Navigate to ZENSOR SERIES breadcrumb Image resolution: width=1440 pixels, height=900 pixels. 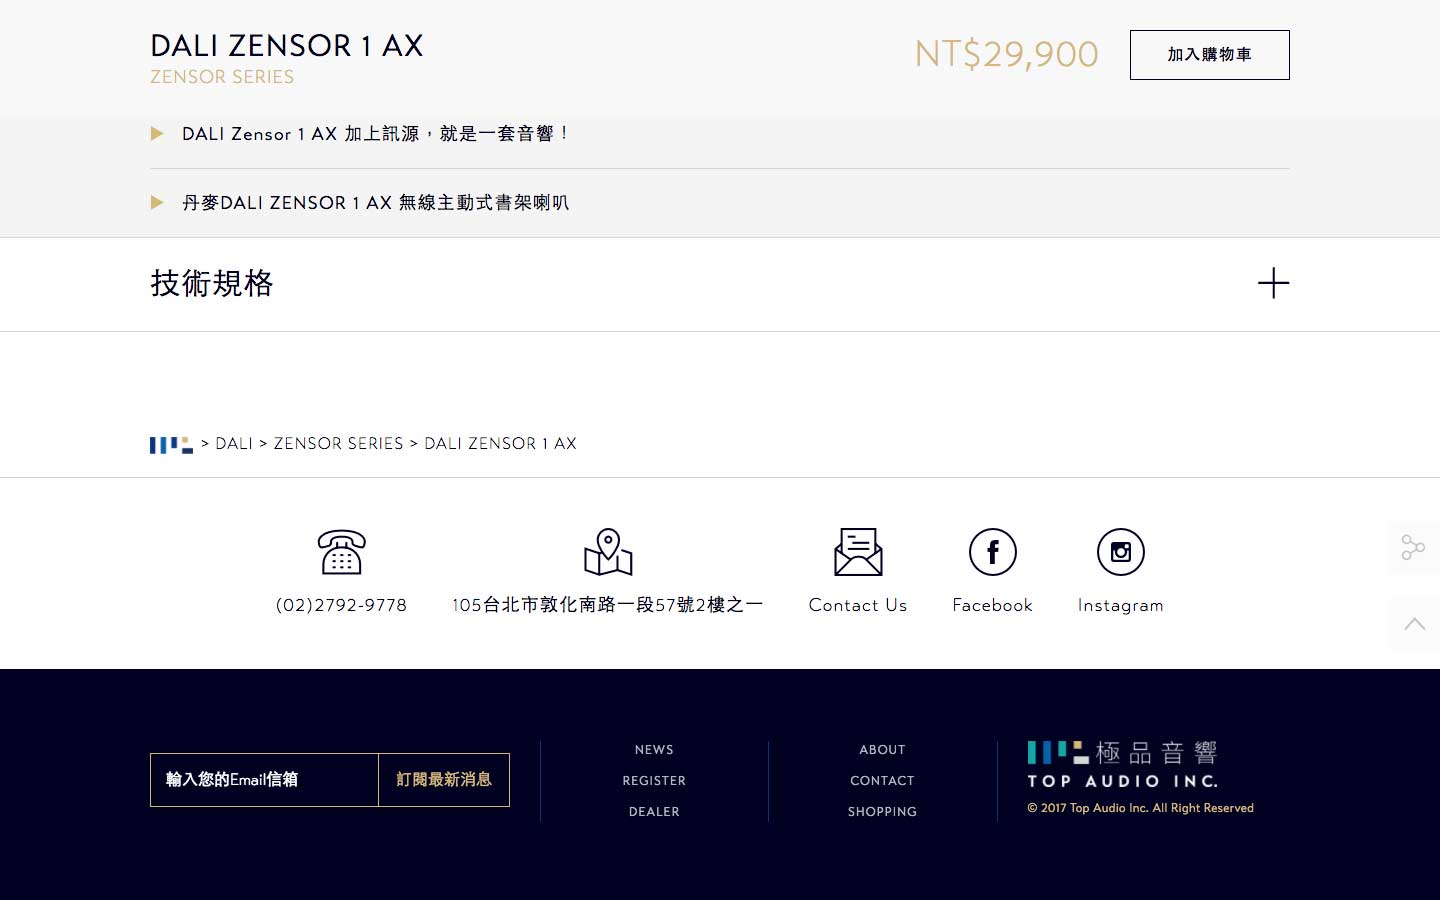point(338,444)
